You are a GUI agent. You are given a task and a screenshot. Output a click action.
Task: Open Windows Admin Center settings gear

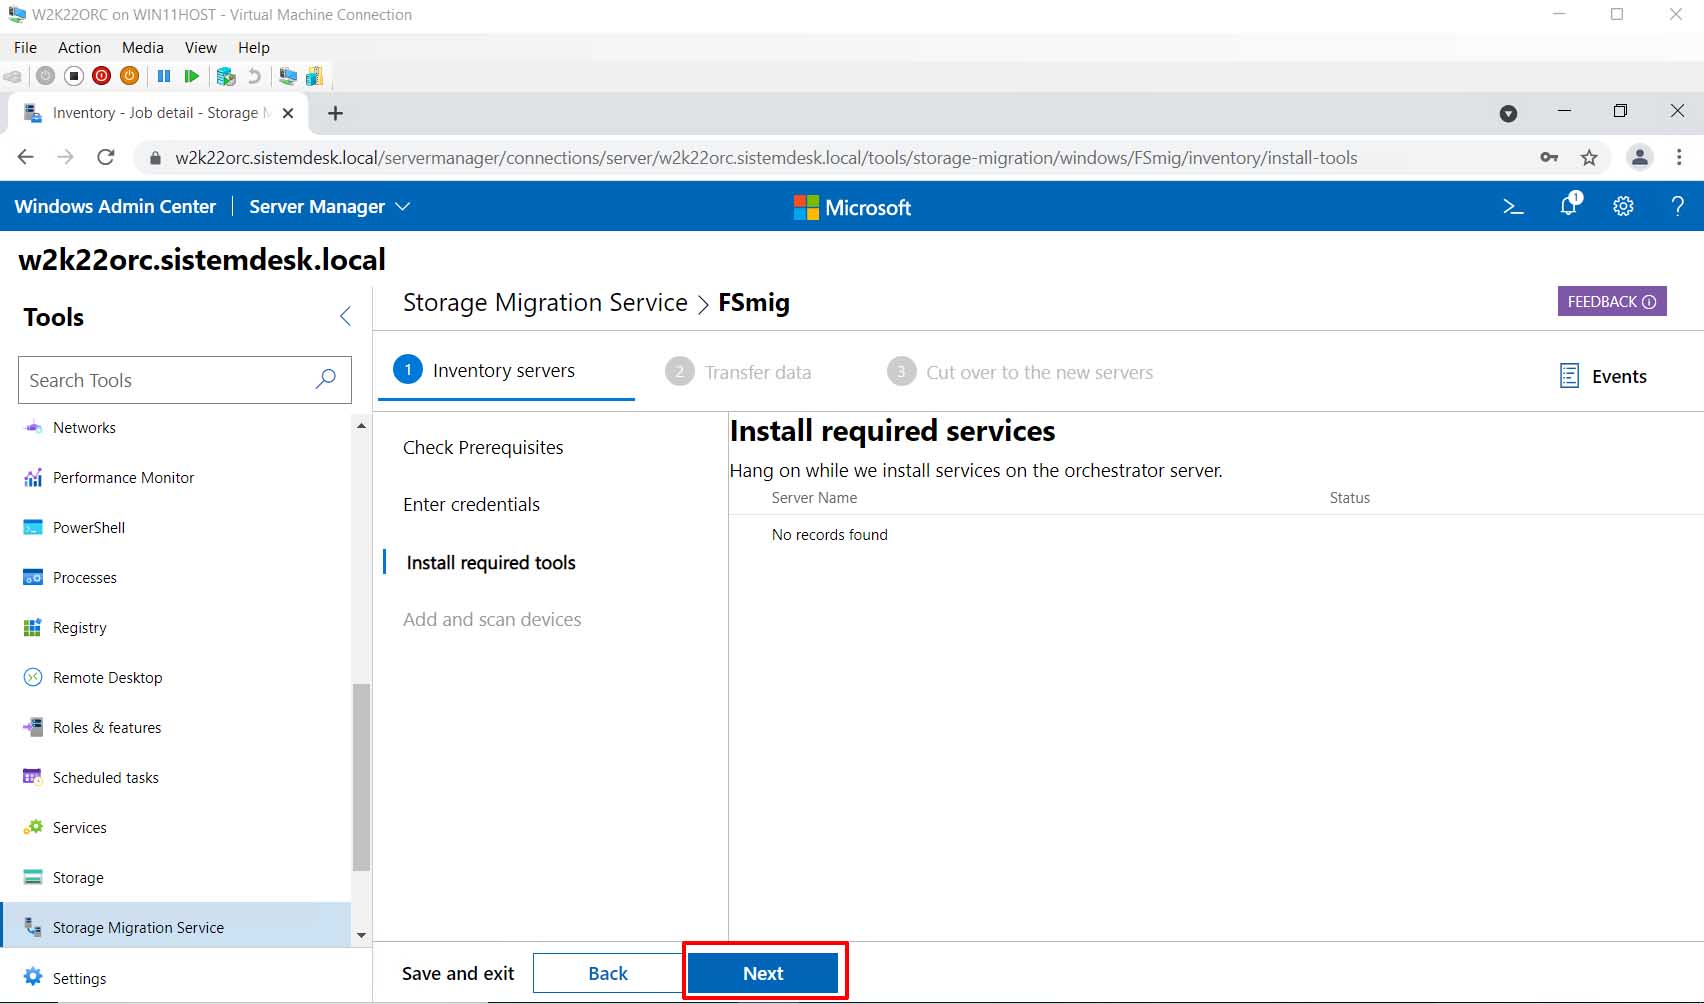(x=1623, y=207)
